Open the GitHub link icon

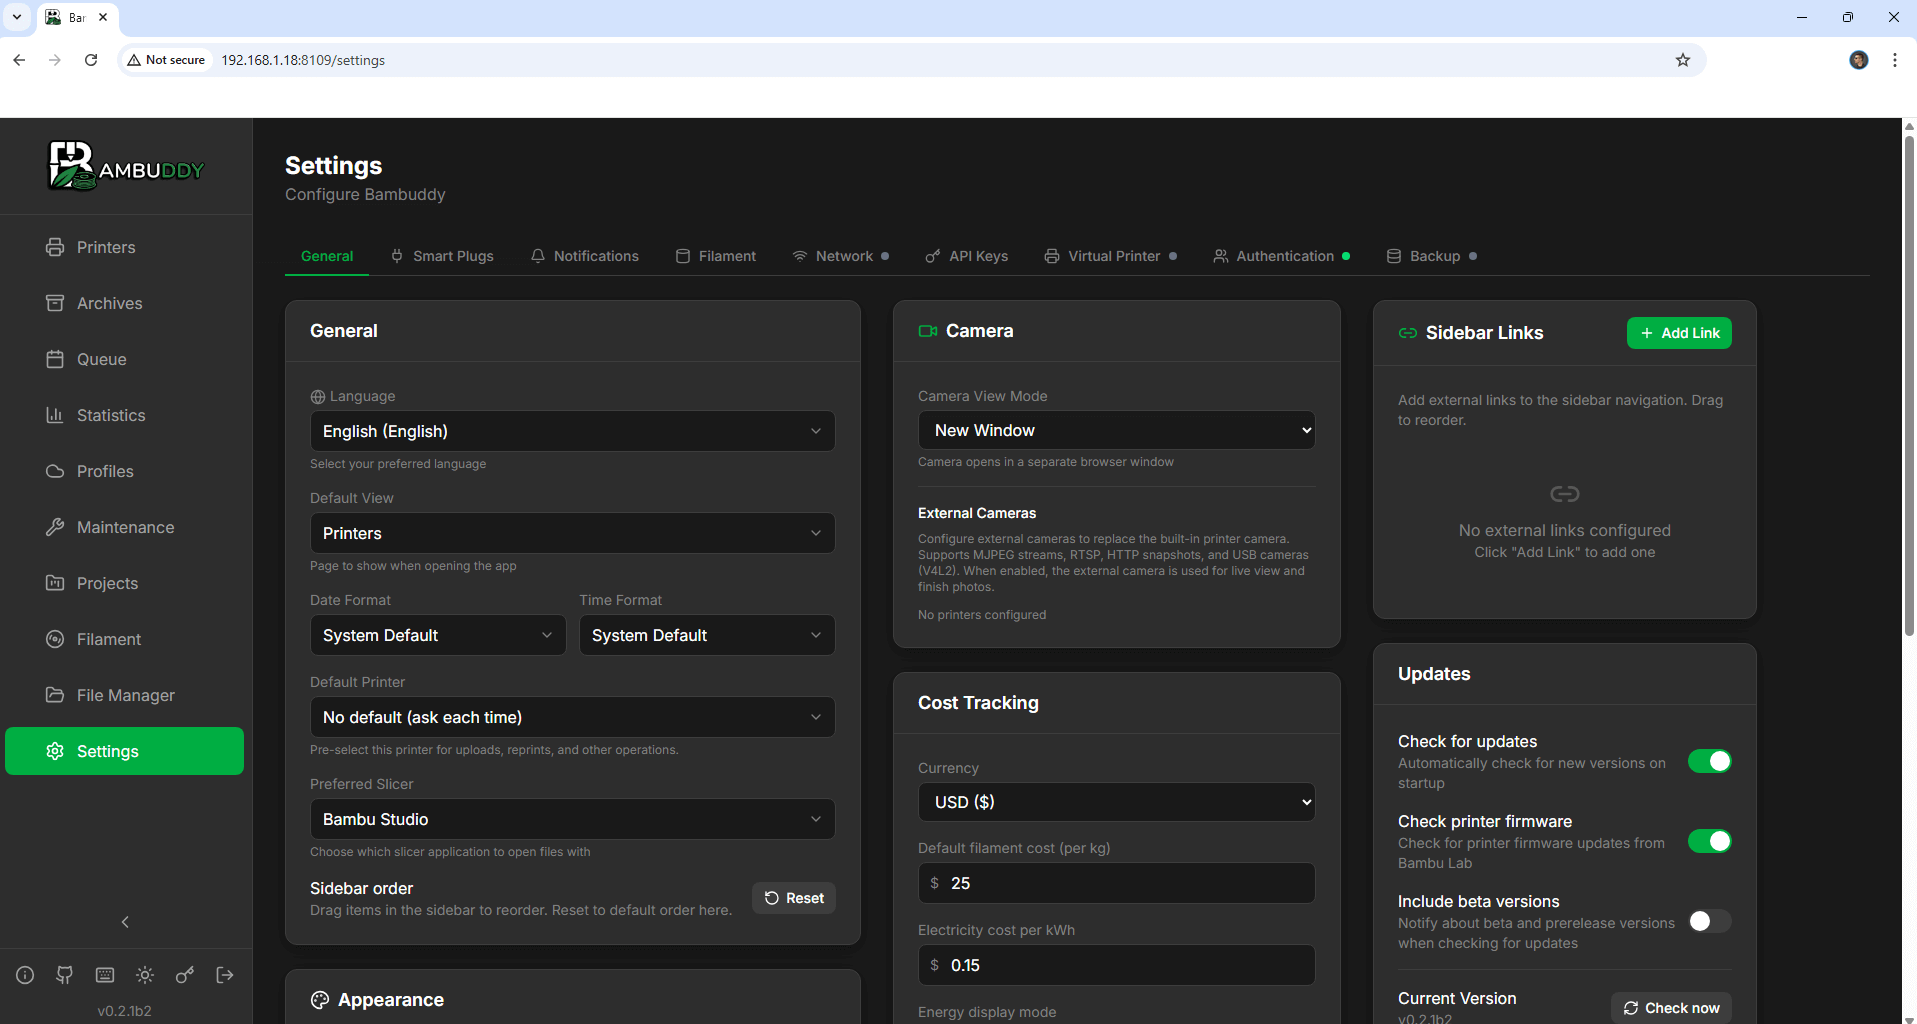click(65, 975)
